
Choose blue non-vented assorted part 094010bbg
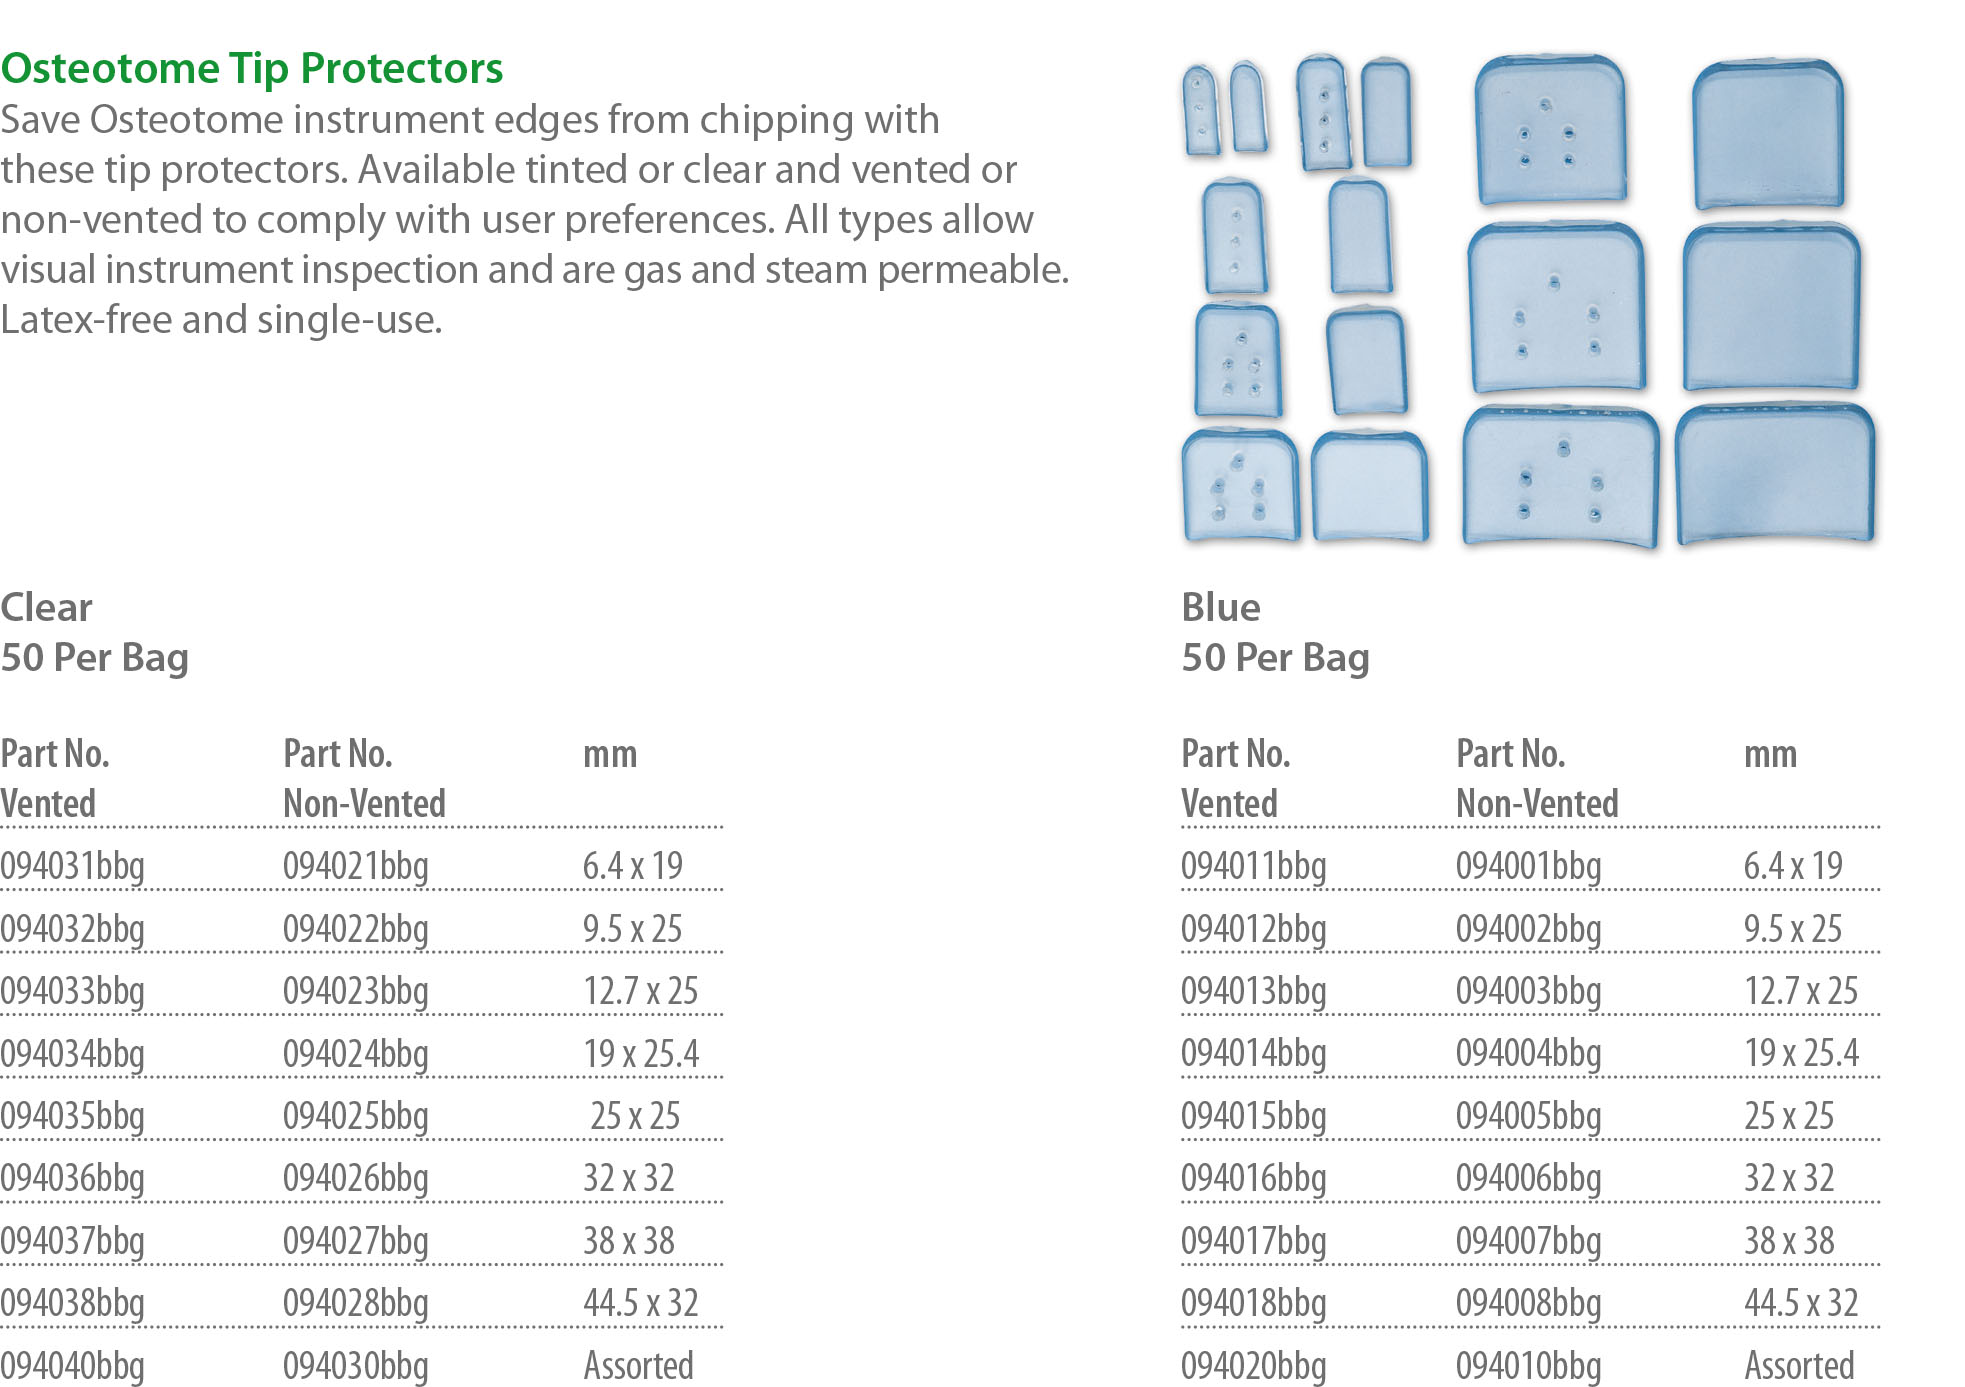[1528, 1365]
